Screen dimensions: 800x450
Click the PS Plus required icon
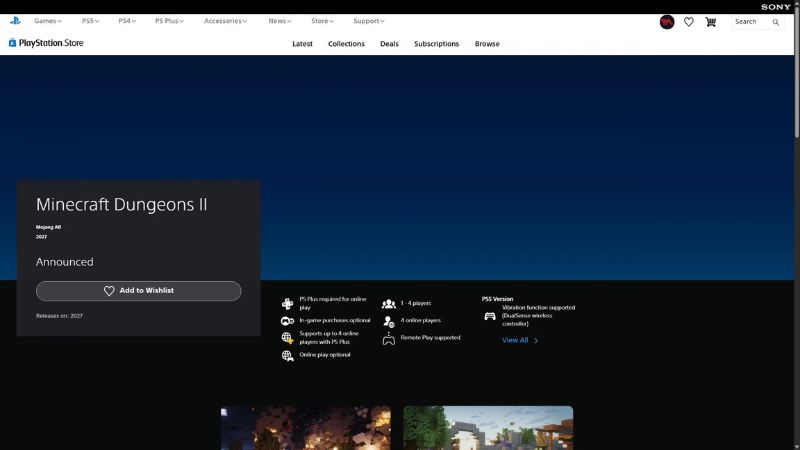pyautogui.click(x=287, y=304)
